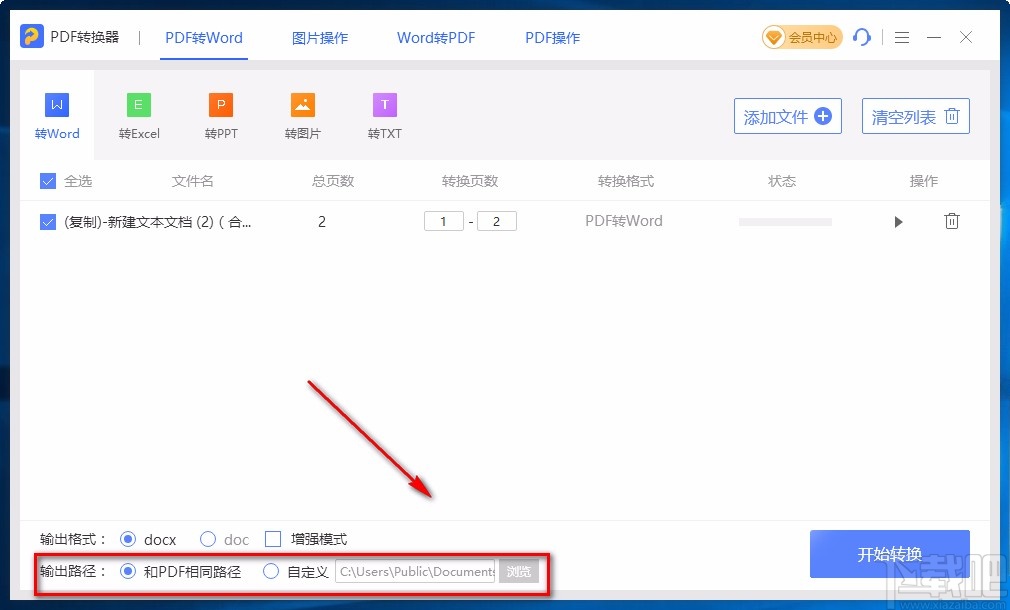The image size is (1010, 610).
Task: Switch to the Word转PDF tab
Action: point(435,37)
